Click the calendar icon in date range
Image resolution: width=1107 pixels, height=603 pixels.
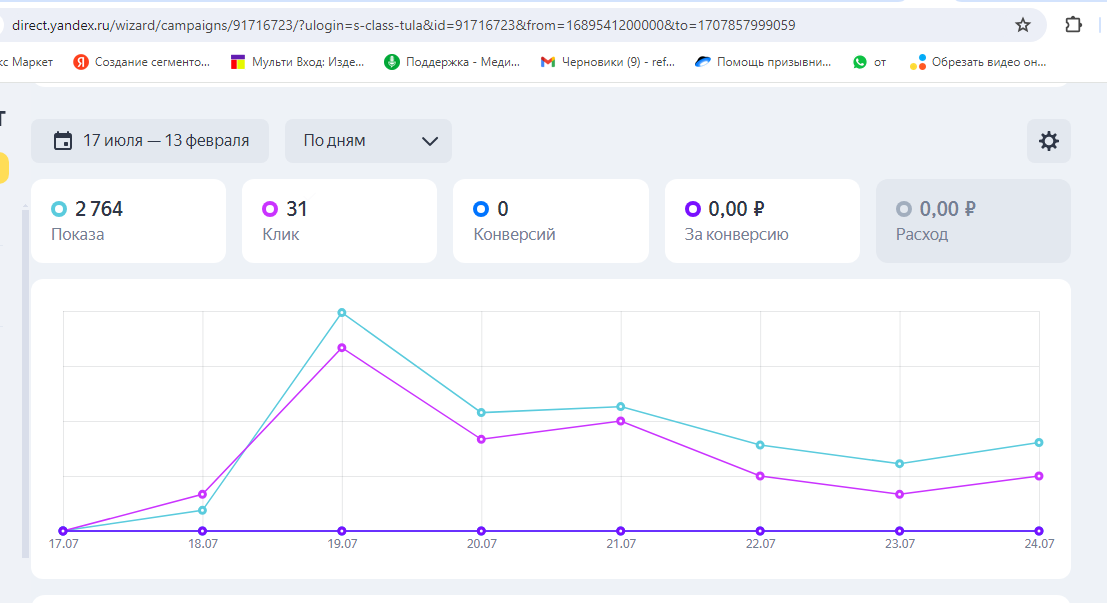pos(63,141)
